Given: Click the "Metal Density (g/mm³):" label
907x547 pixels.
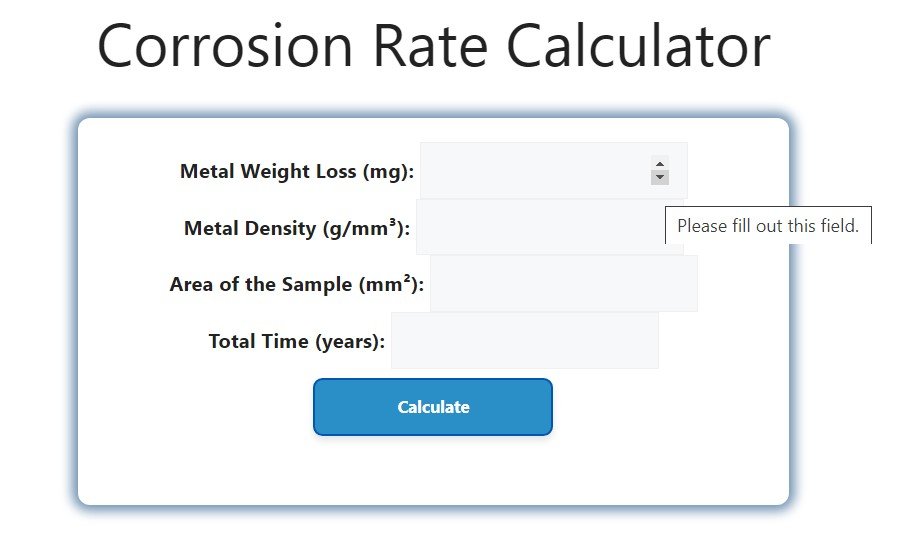Looking at the screenshot, I should (297, 228).
